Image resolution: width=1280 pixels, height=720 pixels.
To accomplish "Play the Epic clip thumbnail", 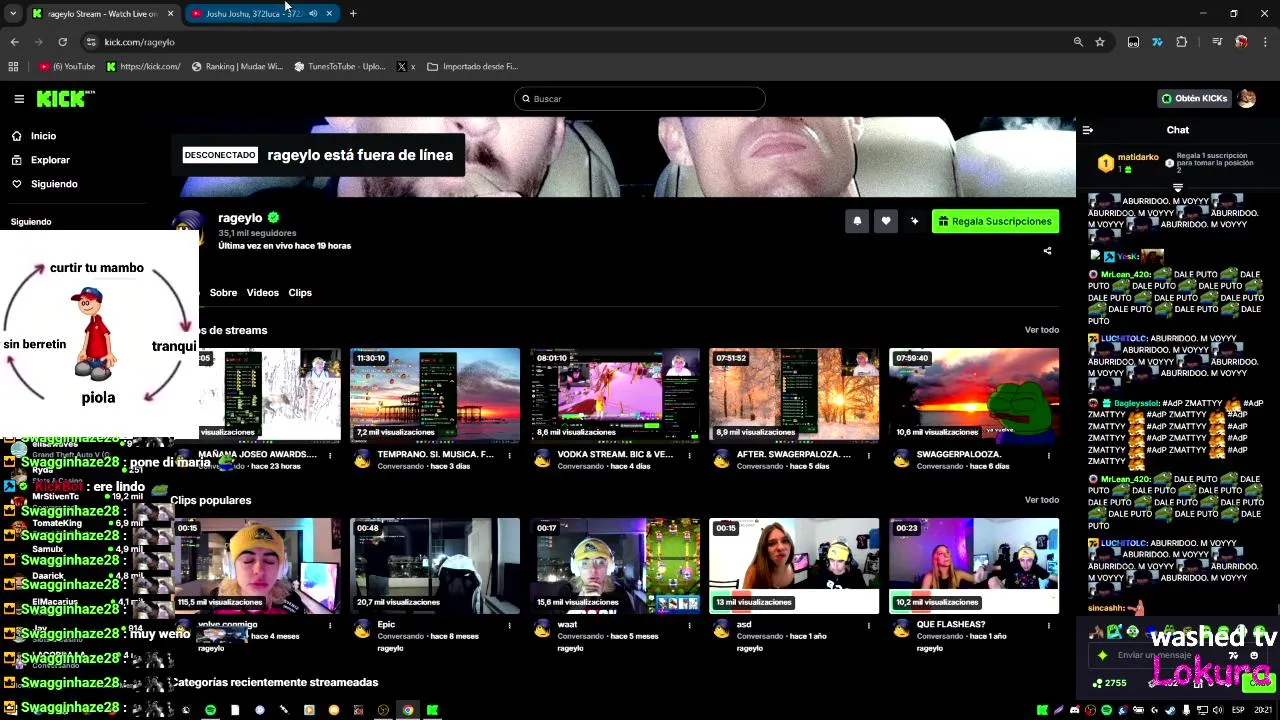I will coord(435,565).
